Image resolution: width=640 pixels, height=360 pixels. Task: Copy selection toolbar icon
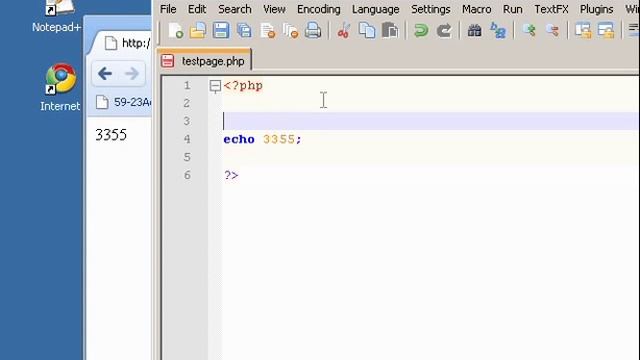pos(367,31)
